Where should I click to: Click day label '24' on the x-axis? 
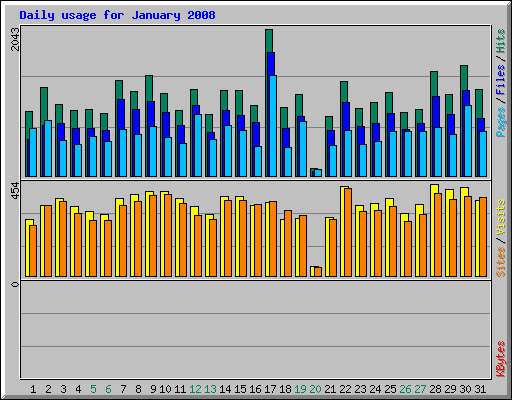click(x=375, y=389)
